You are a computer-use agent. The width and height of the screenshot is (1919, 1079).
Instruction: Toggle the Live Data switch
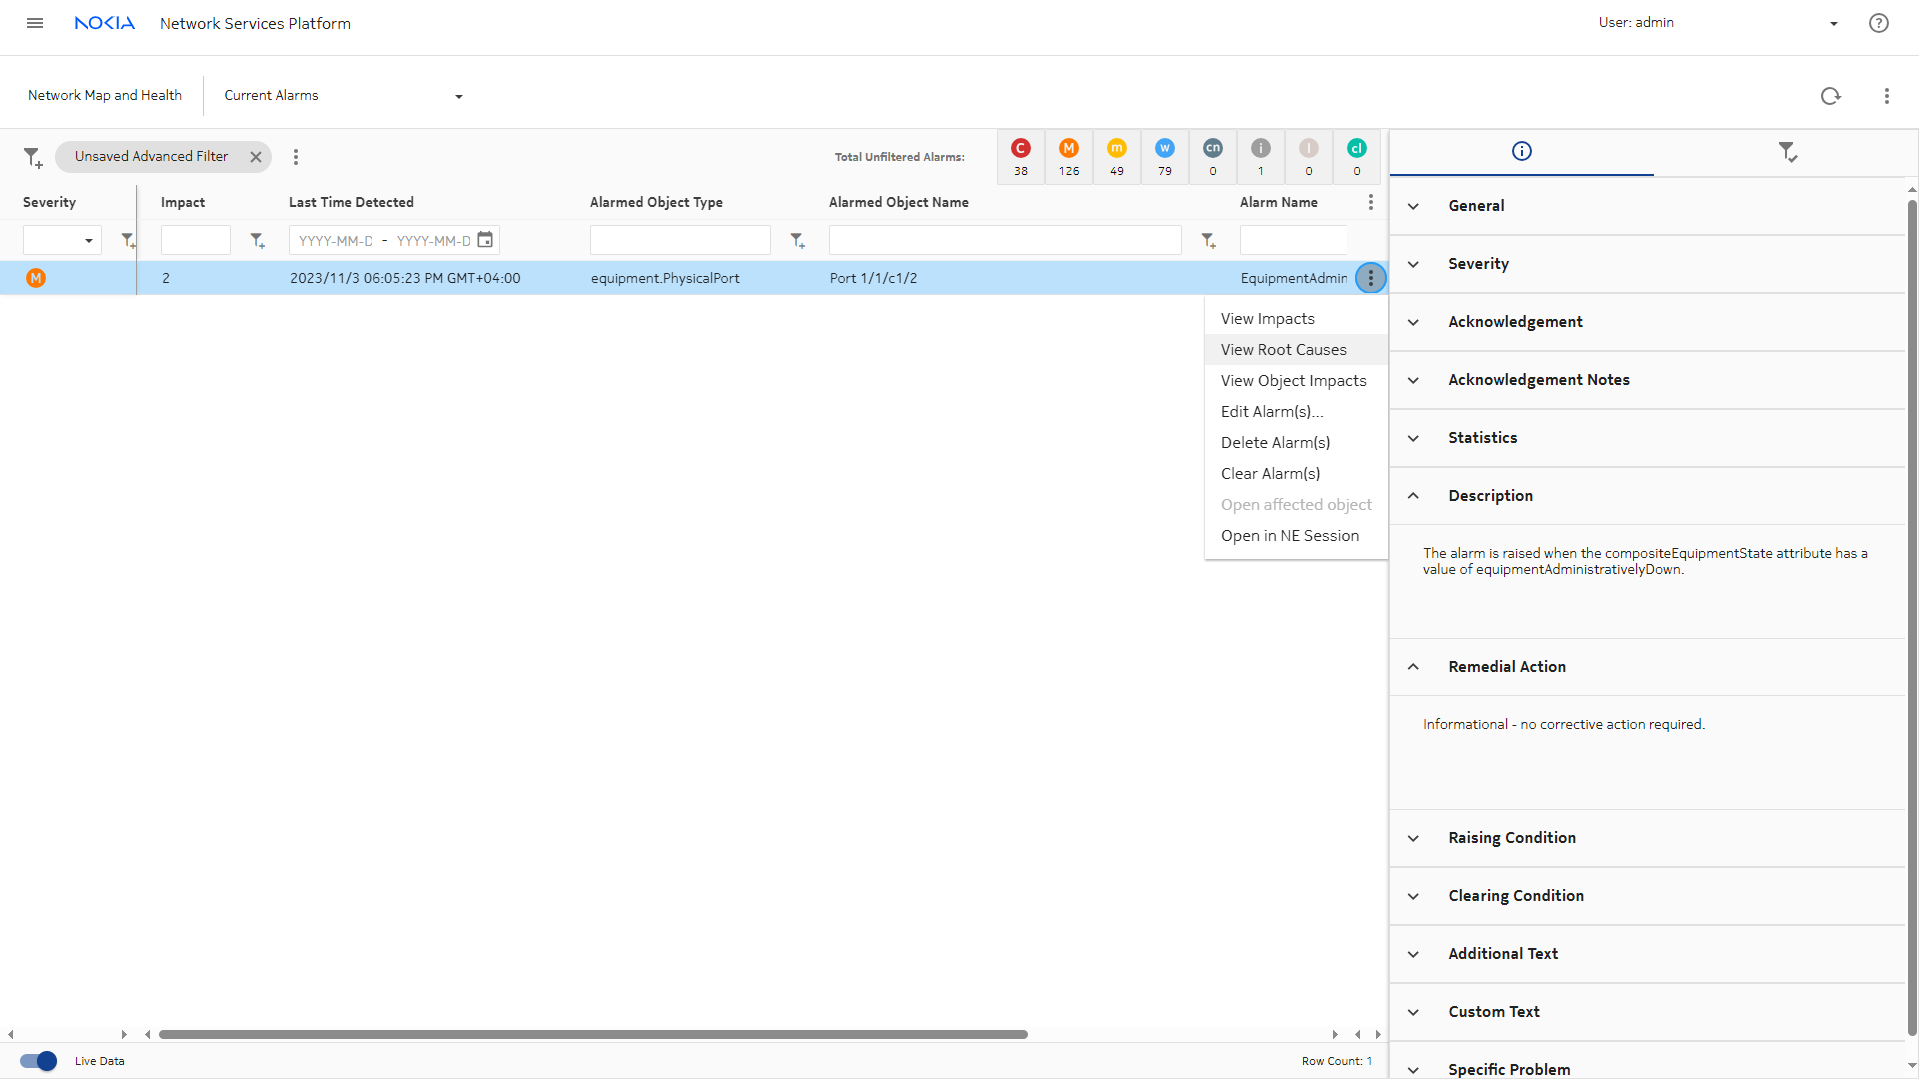point(39,1061)
